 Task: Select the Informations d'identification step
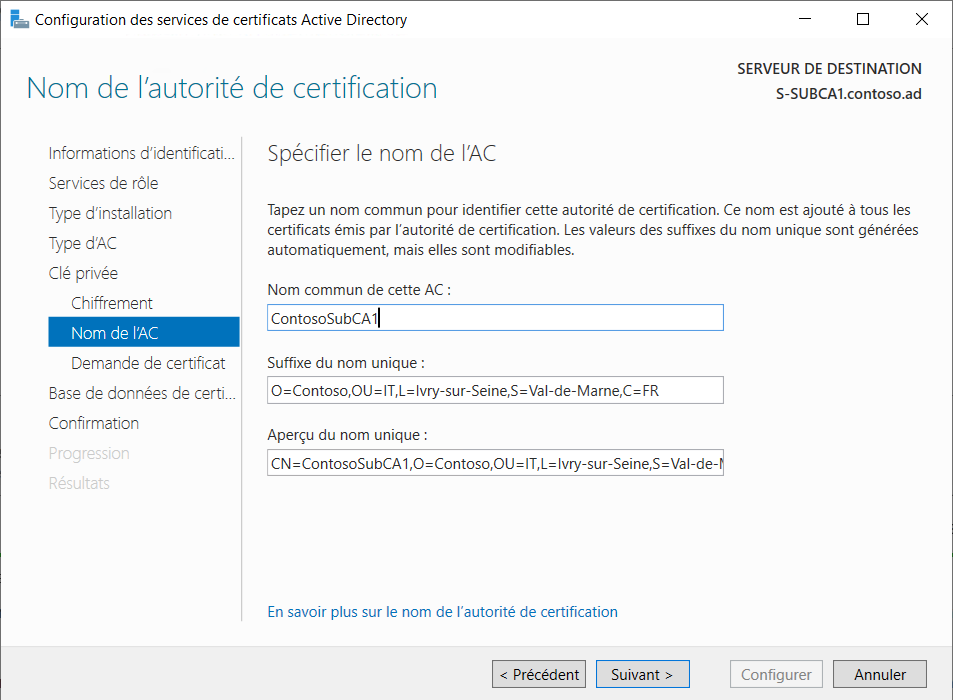[x=140, y=153]
